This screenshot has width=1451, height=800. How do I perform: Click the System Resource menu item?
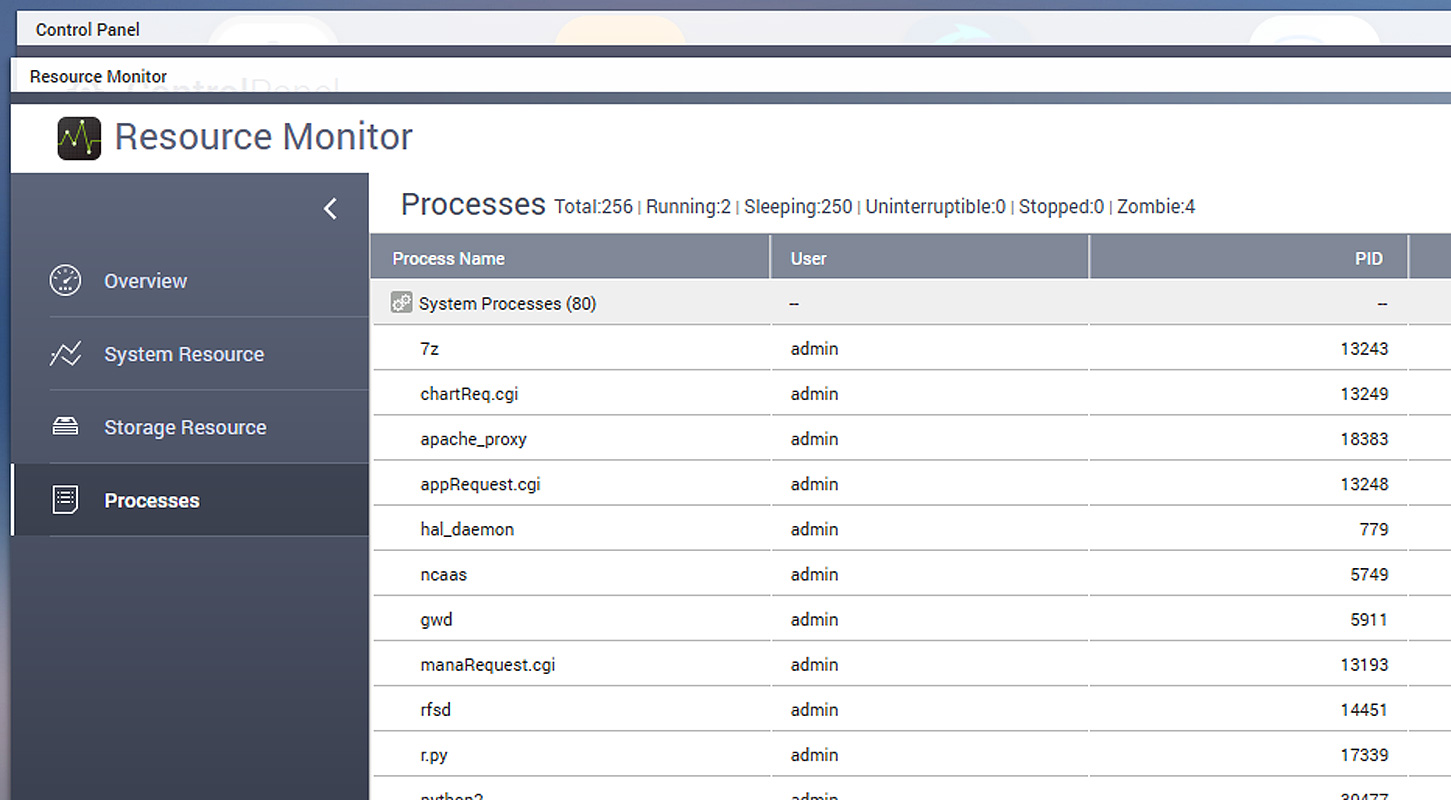click(184, 354)
